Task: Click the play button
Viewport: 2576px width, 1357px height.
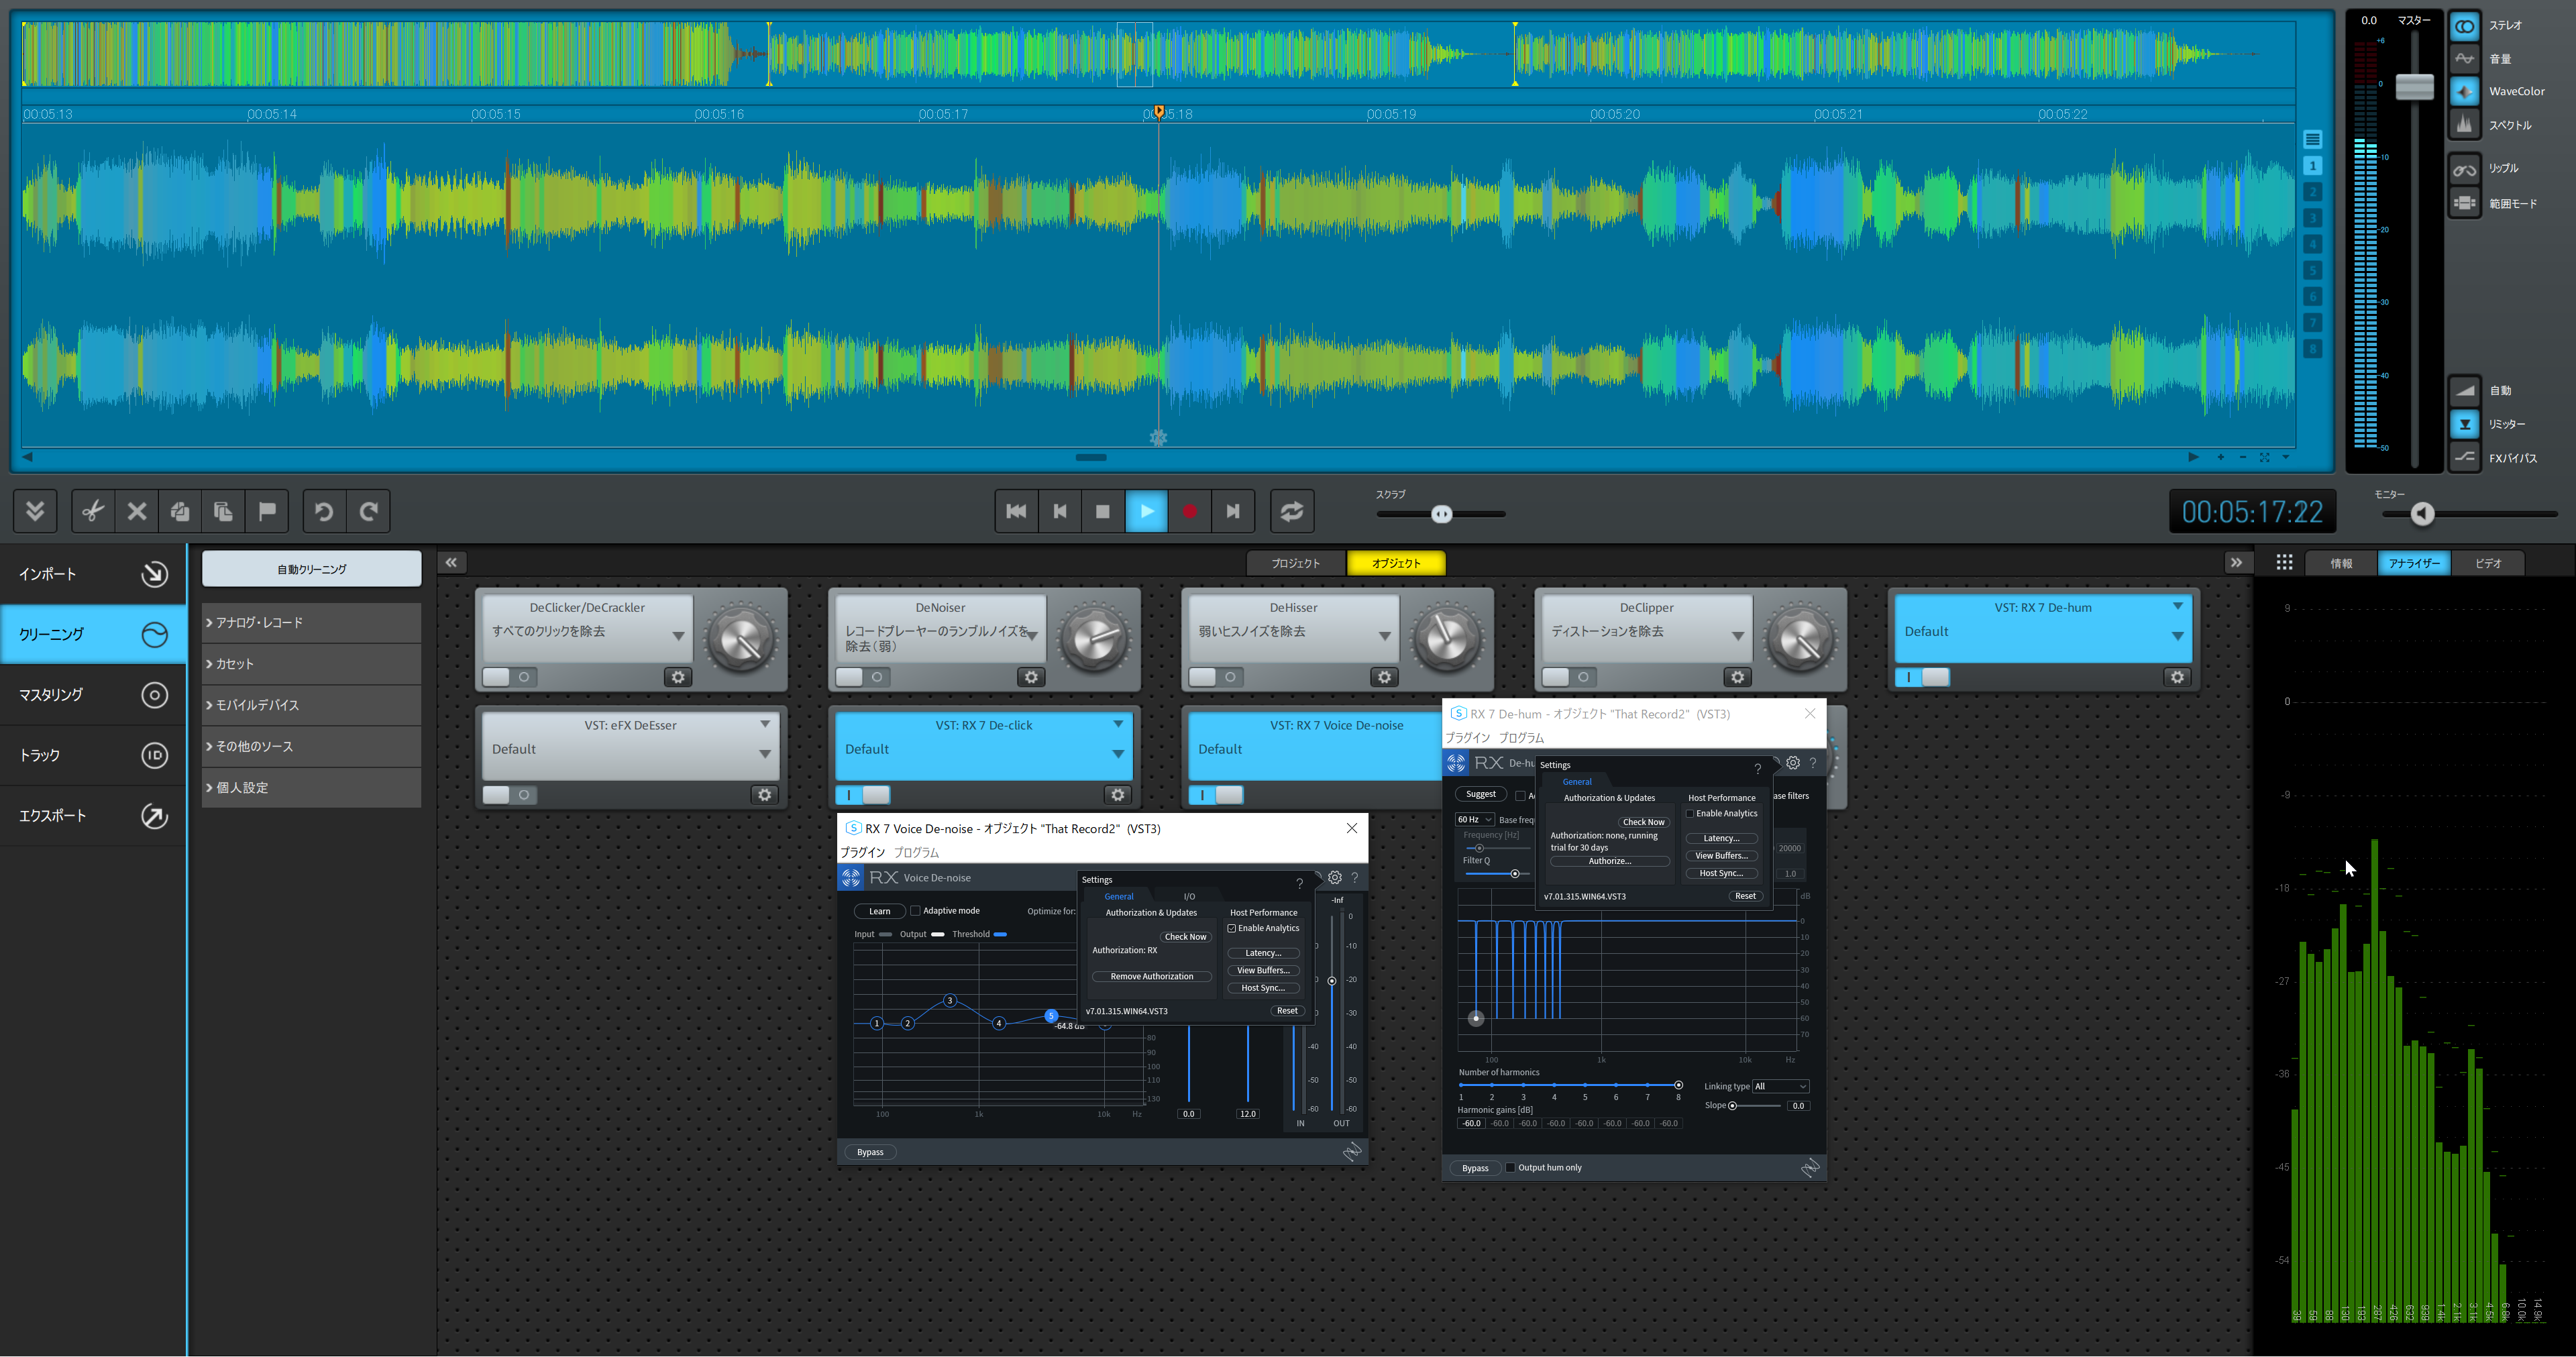Action: (1146, 511)
